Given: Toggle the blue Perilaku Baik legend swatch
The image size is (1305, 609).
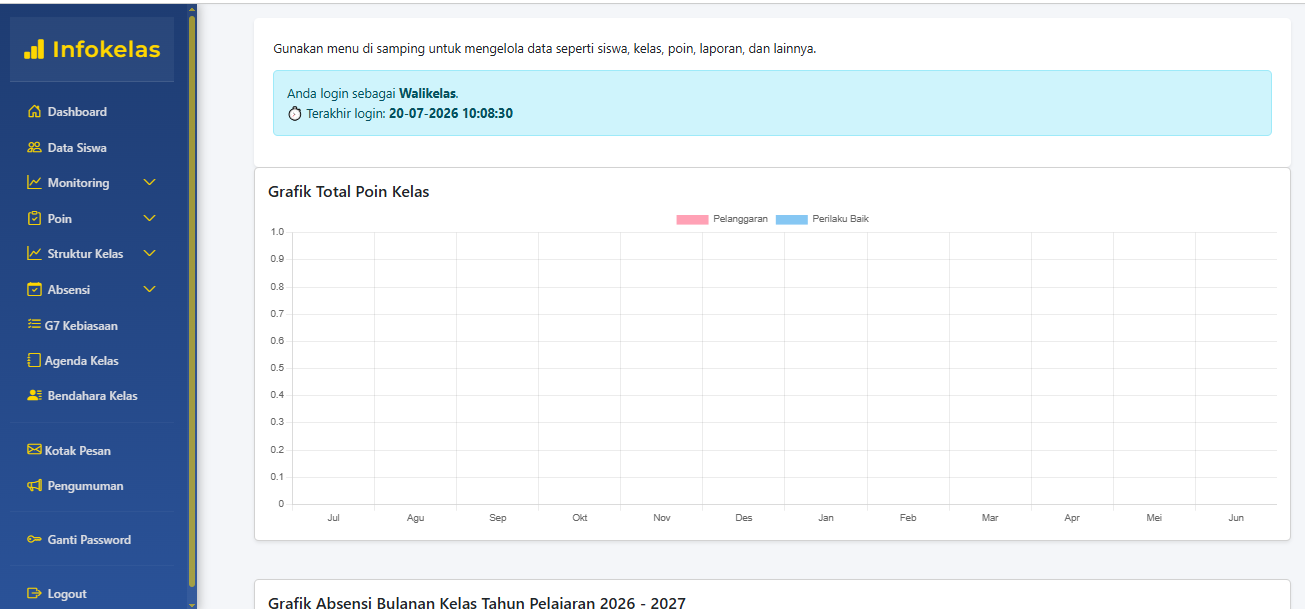Looking at the screenshot, I should [791, 219].
